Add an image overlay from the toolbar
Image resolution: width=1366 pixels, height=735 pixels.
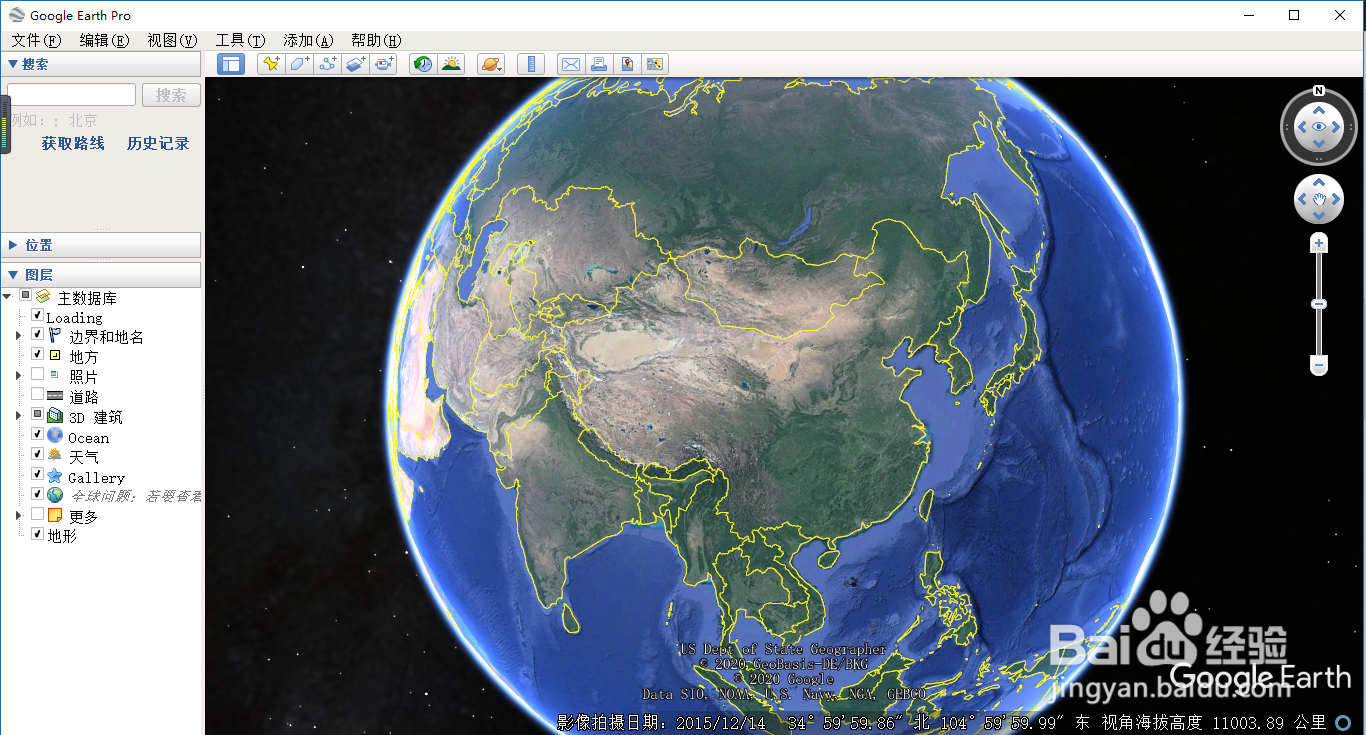pyautogui.click(x=356, y=64)
